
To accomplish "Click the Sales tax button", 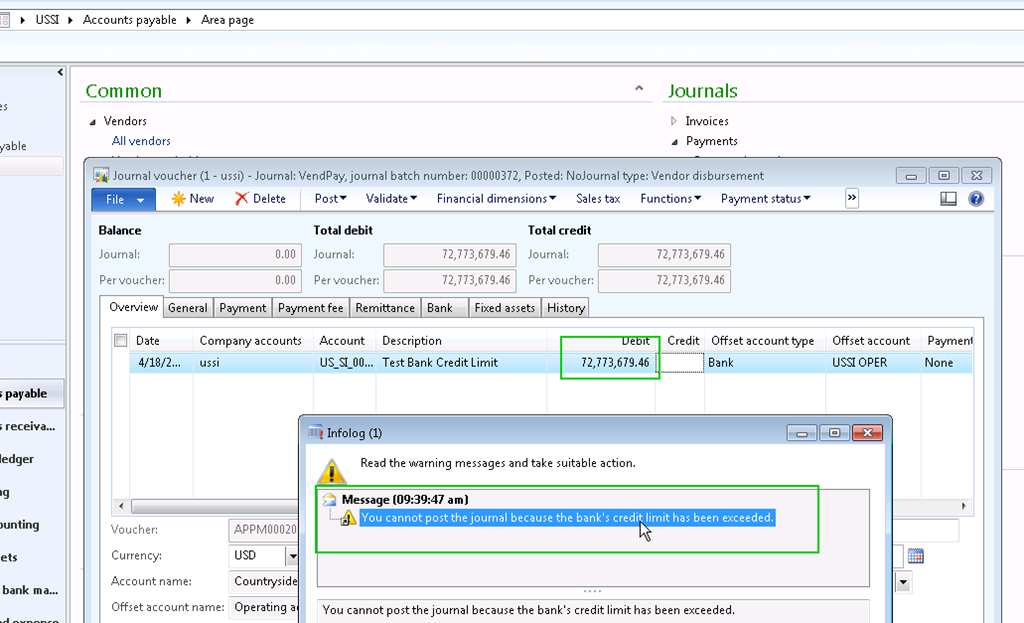I will point(598,199).
